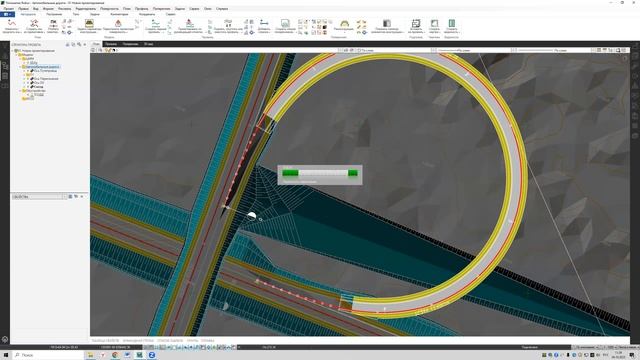Click the second large ribbon button with red polyline icon
The image size is (640, 360).
pyautogui.click(x=34, y=27)
